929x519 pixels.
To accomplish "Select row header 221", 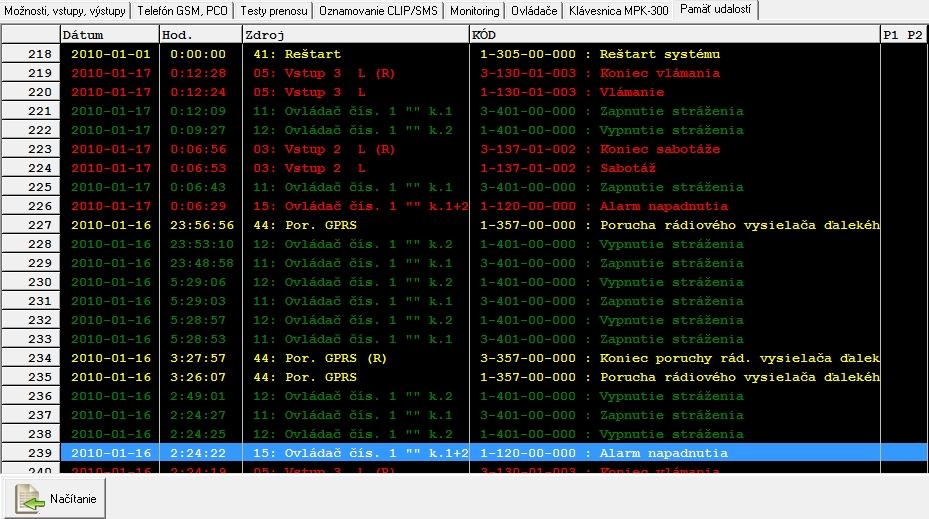I will tap(31, 111).
